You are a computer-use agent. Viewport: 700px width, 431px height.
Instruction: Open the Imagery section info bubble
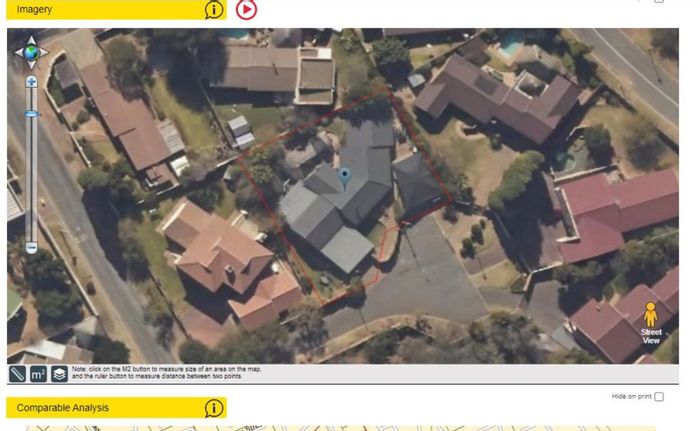(214, 9)
